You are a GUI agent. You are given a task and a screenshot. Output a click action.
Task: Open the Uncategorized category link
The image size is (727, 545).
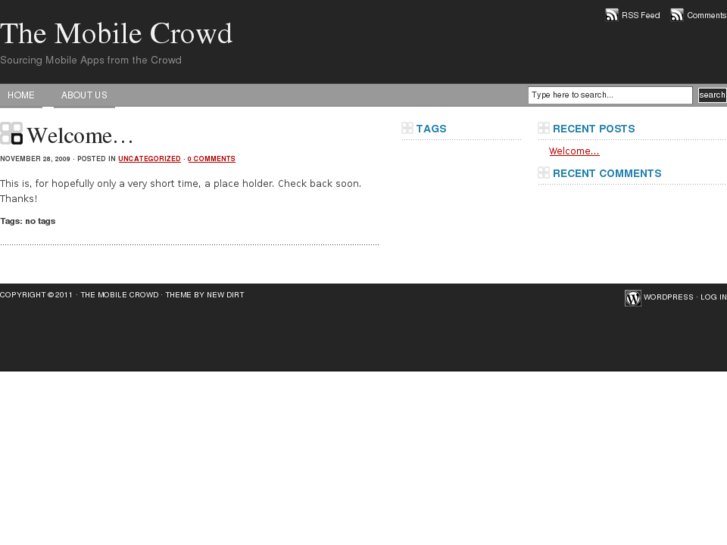tap(149, 159)
